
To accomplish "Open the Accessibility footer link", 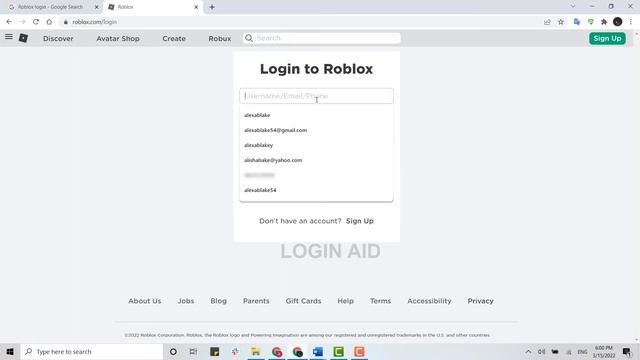I will (429, 301).
